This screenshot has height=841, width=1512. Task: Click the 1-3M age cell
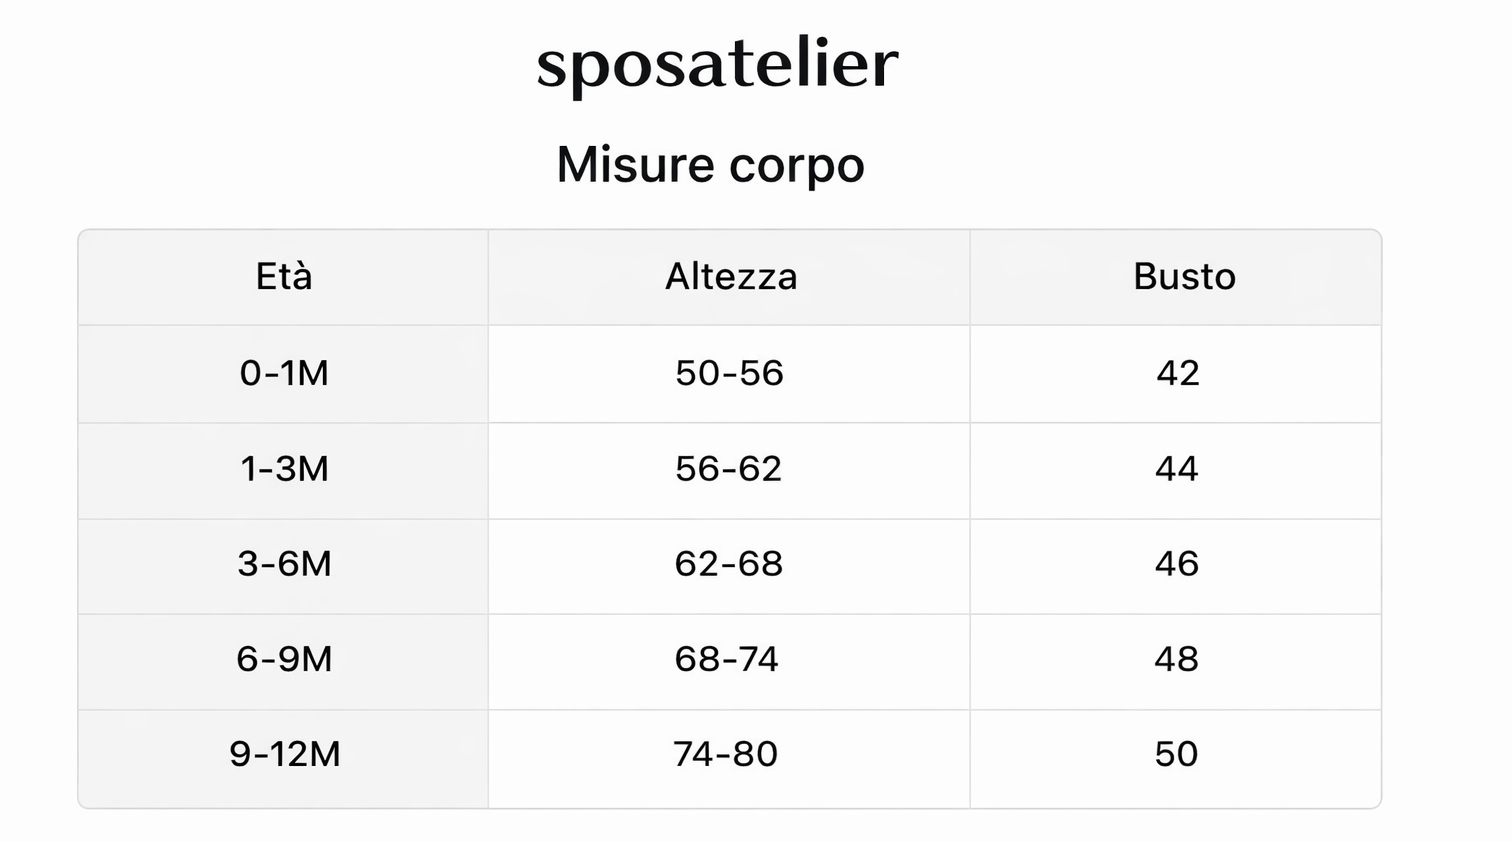[x=284, y=469]
